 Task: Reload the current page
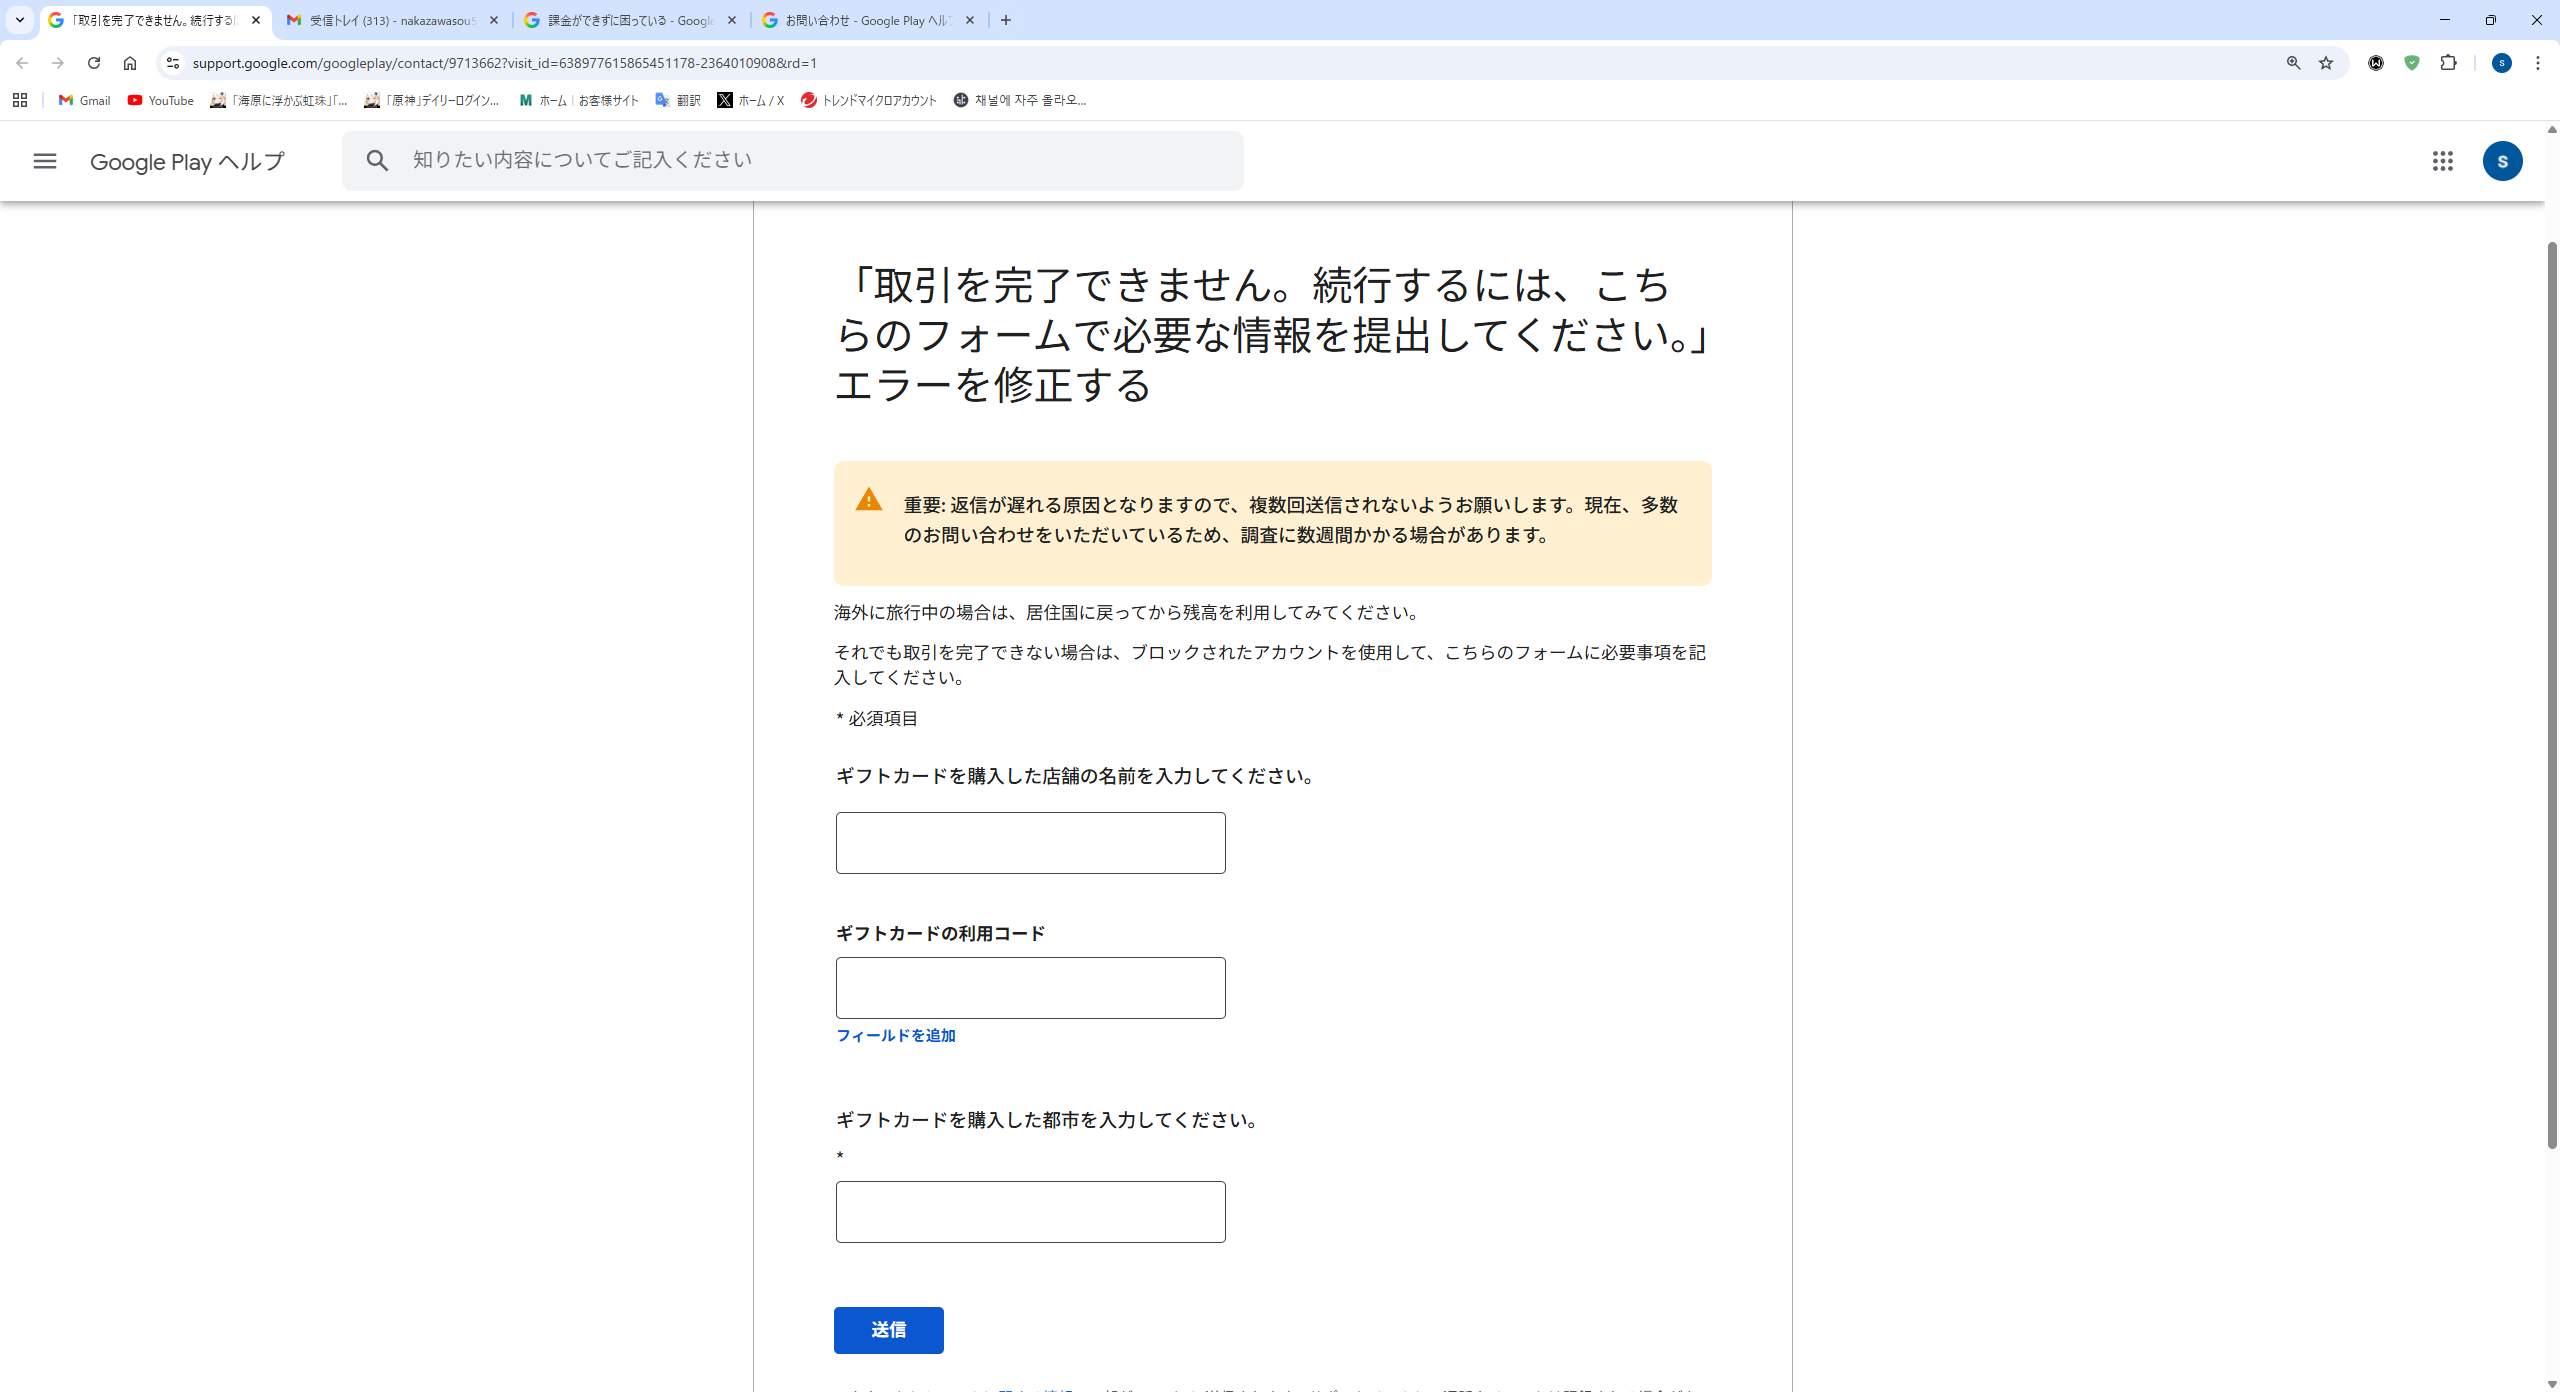(x=93, y=63)
